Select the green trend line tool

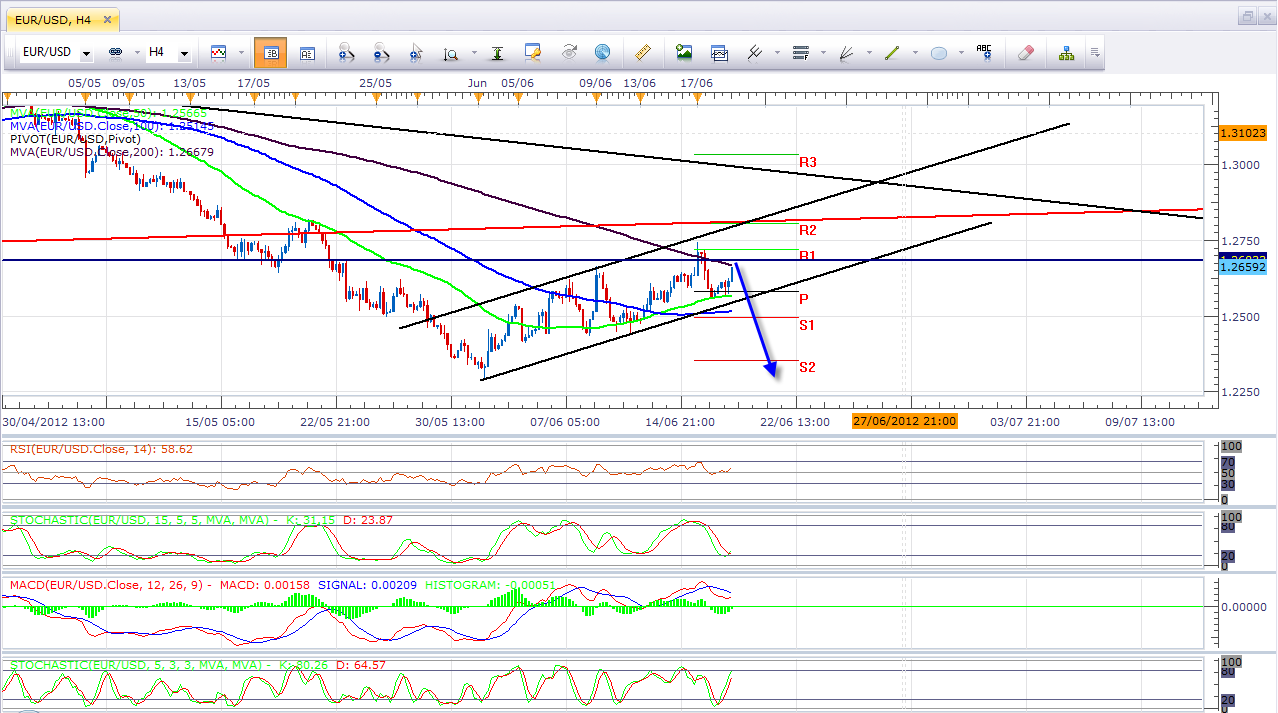pos(892,52)
